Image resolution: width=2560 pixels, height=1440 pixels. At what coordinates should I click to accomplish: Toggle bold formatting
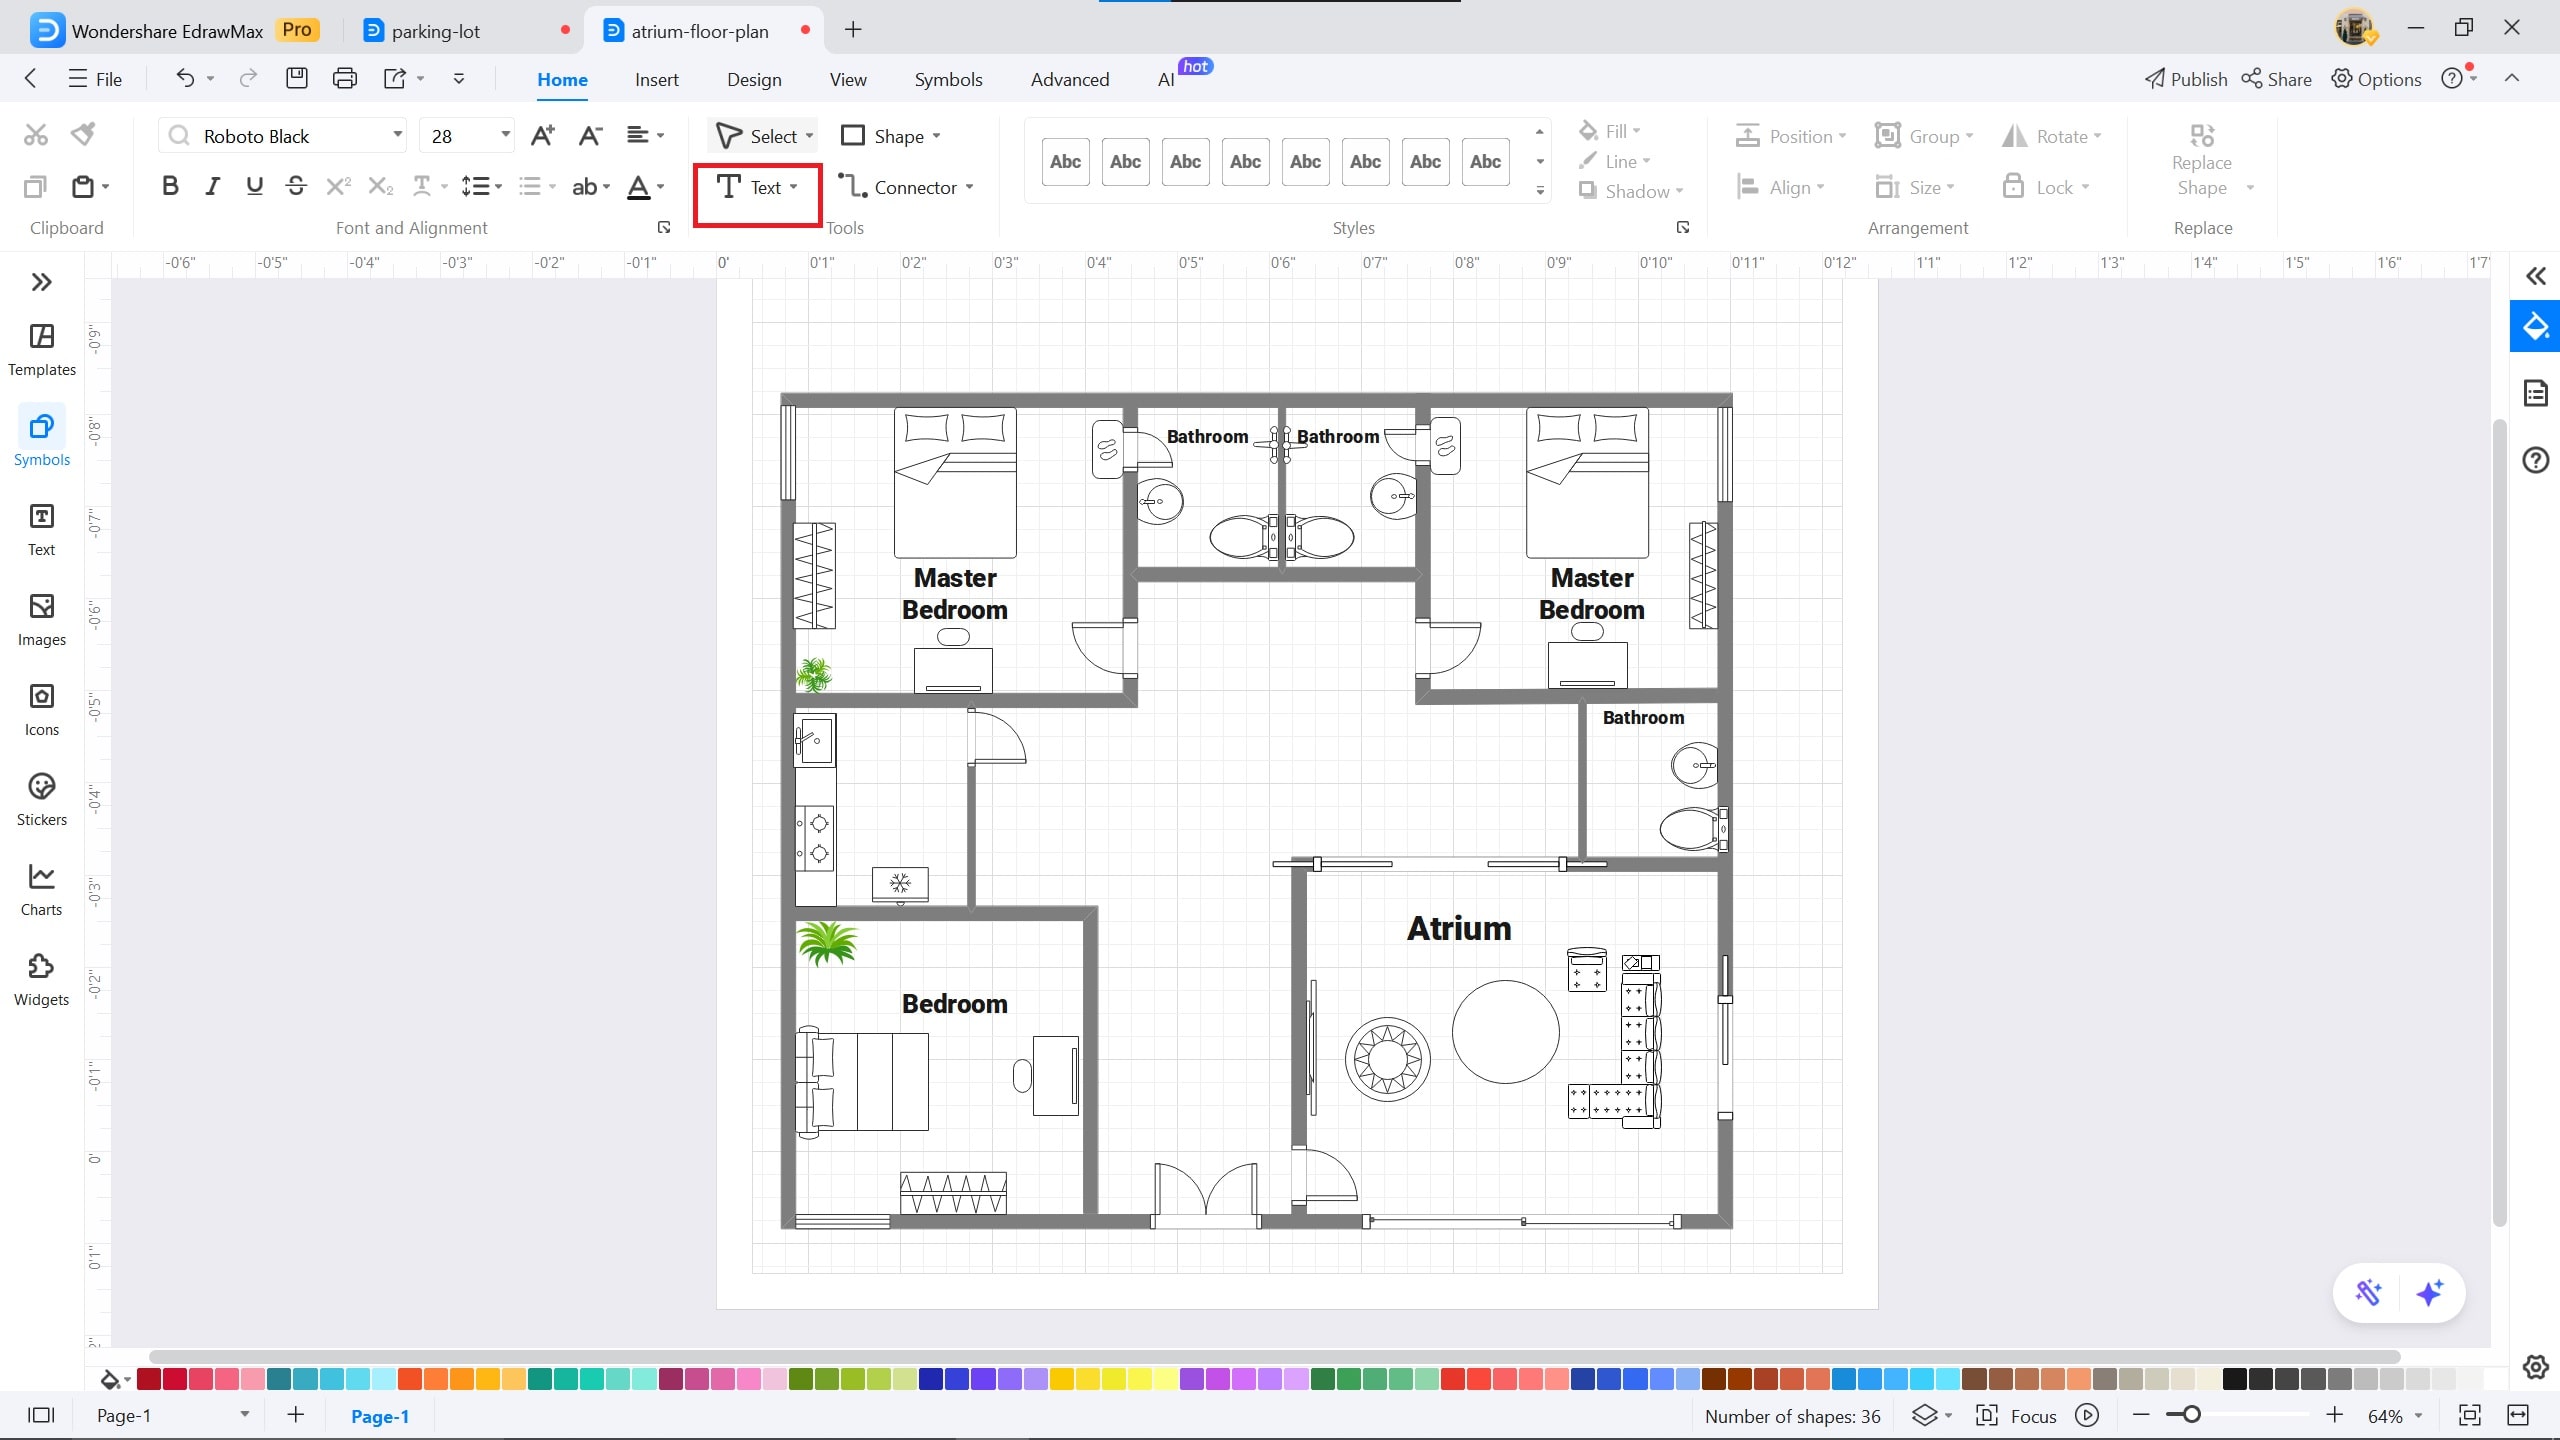pyautogui.click(x=170, y=185)
